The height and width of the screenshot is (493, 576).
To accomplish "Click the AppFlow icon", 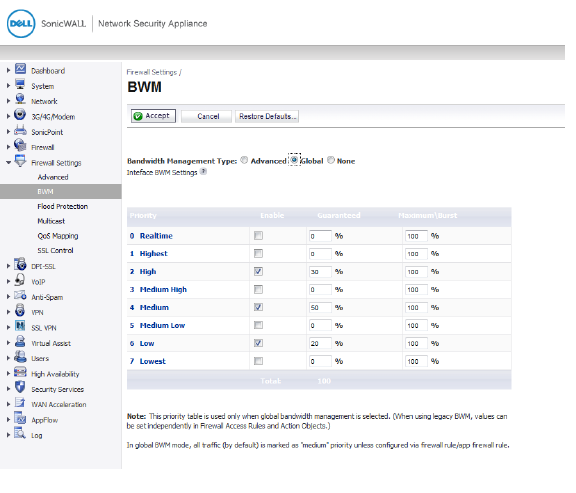I will click(x=20, y=418).
